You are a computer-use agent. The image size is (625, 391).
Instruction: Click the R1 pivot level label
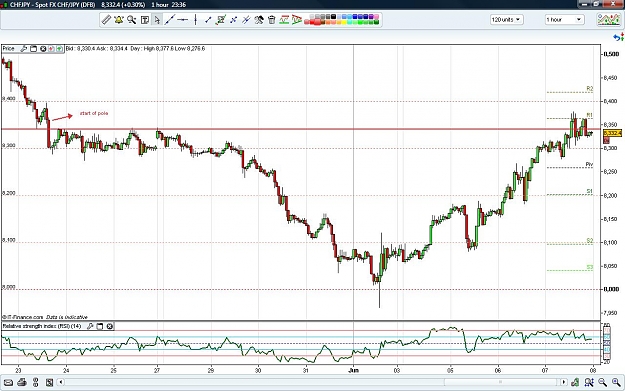tap(590, 115)
